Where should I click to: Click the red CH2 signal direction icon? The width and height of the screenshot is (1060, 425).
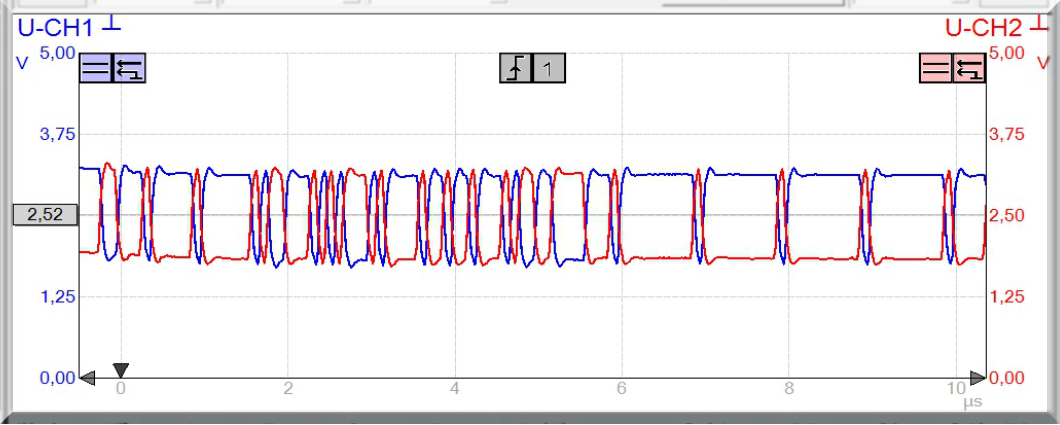(x=969, y=68)
